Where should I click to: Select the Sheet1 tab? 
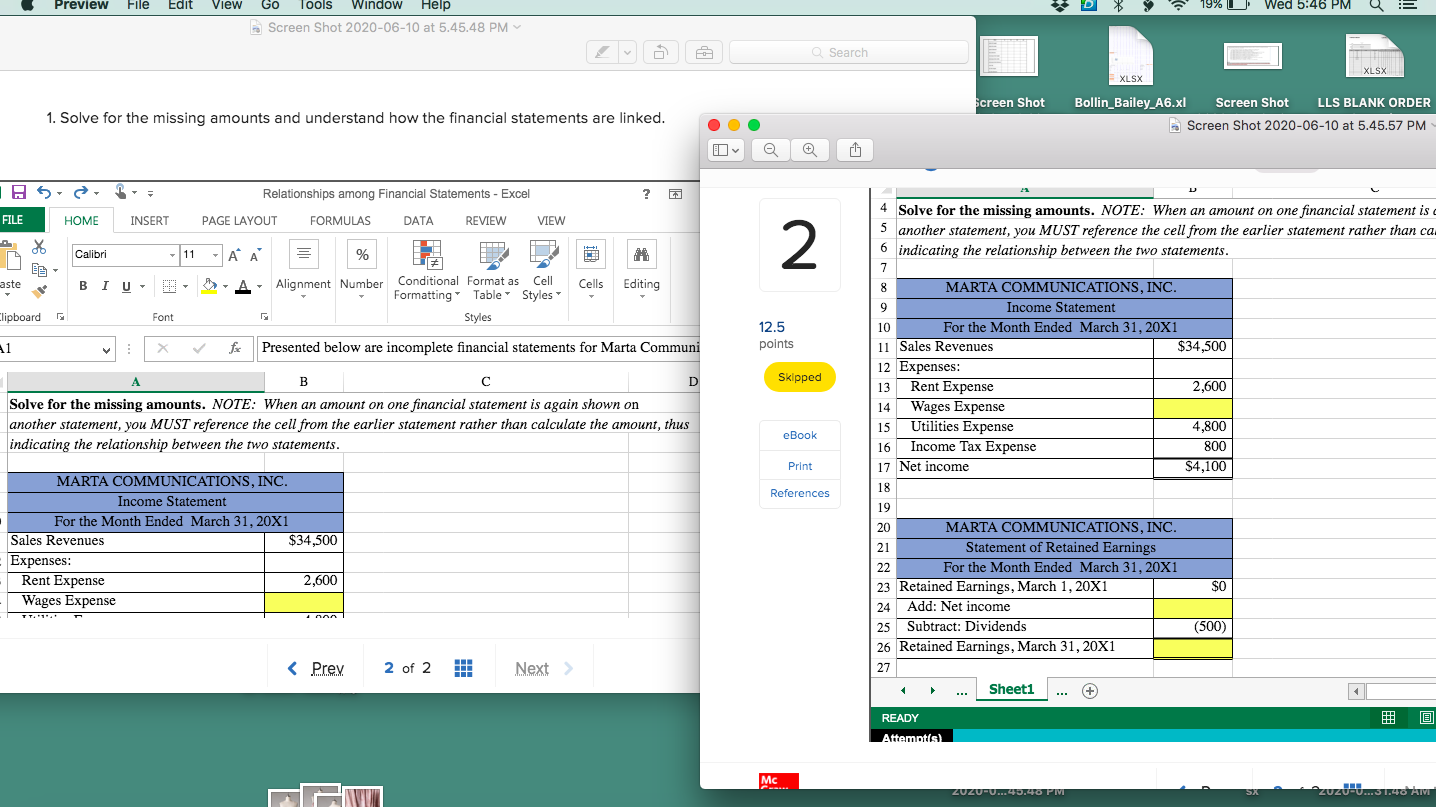[1011, 689]
